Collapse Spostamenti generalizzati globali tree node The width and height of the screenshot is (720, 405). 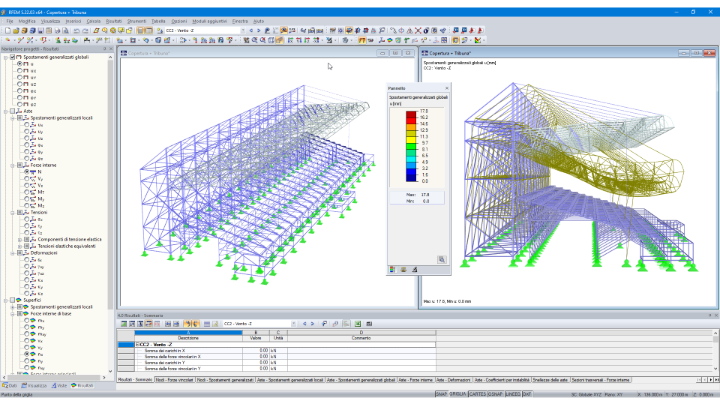click(6, 57)
